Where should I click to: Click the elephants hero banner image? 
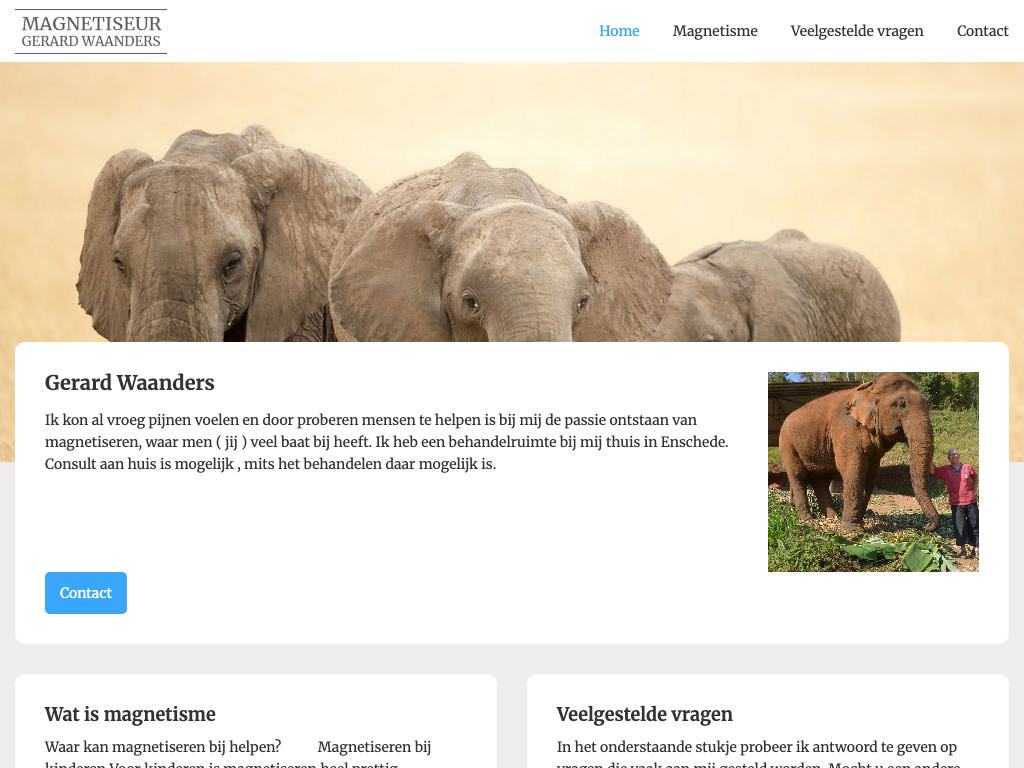512,202
